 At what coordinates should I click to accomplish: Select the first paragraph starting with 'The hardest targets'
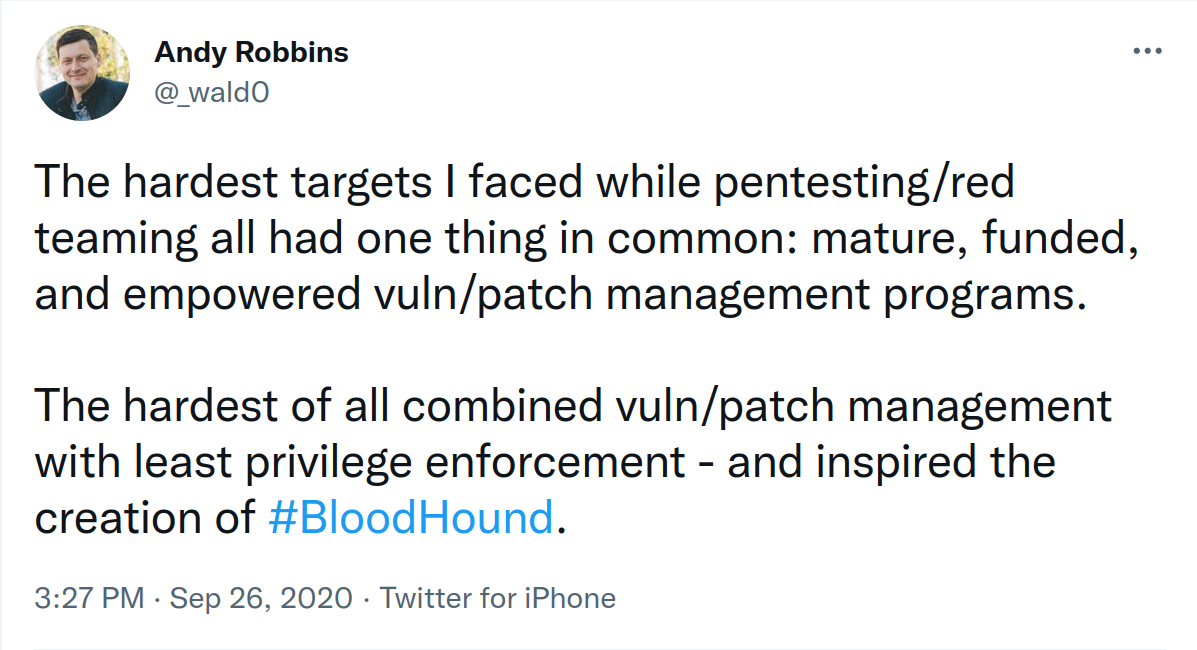click(x=586, y=238)
